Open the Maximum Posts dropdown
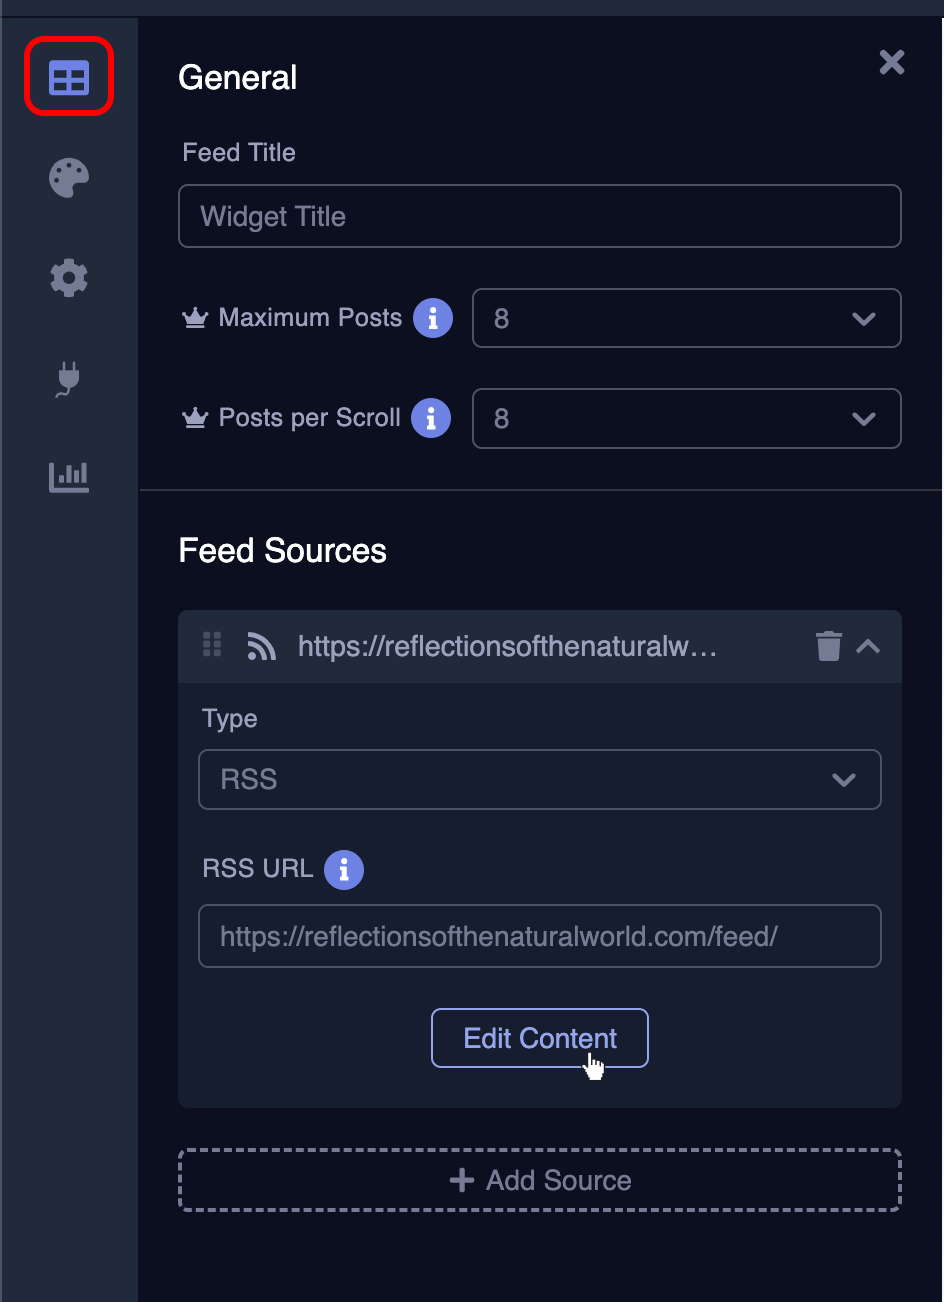This screenshot has height=1302, width=944. [x=686, y=318]
